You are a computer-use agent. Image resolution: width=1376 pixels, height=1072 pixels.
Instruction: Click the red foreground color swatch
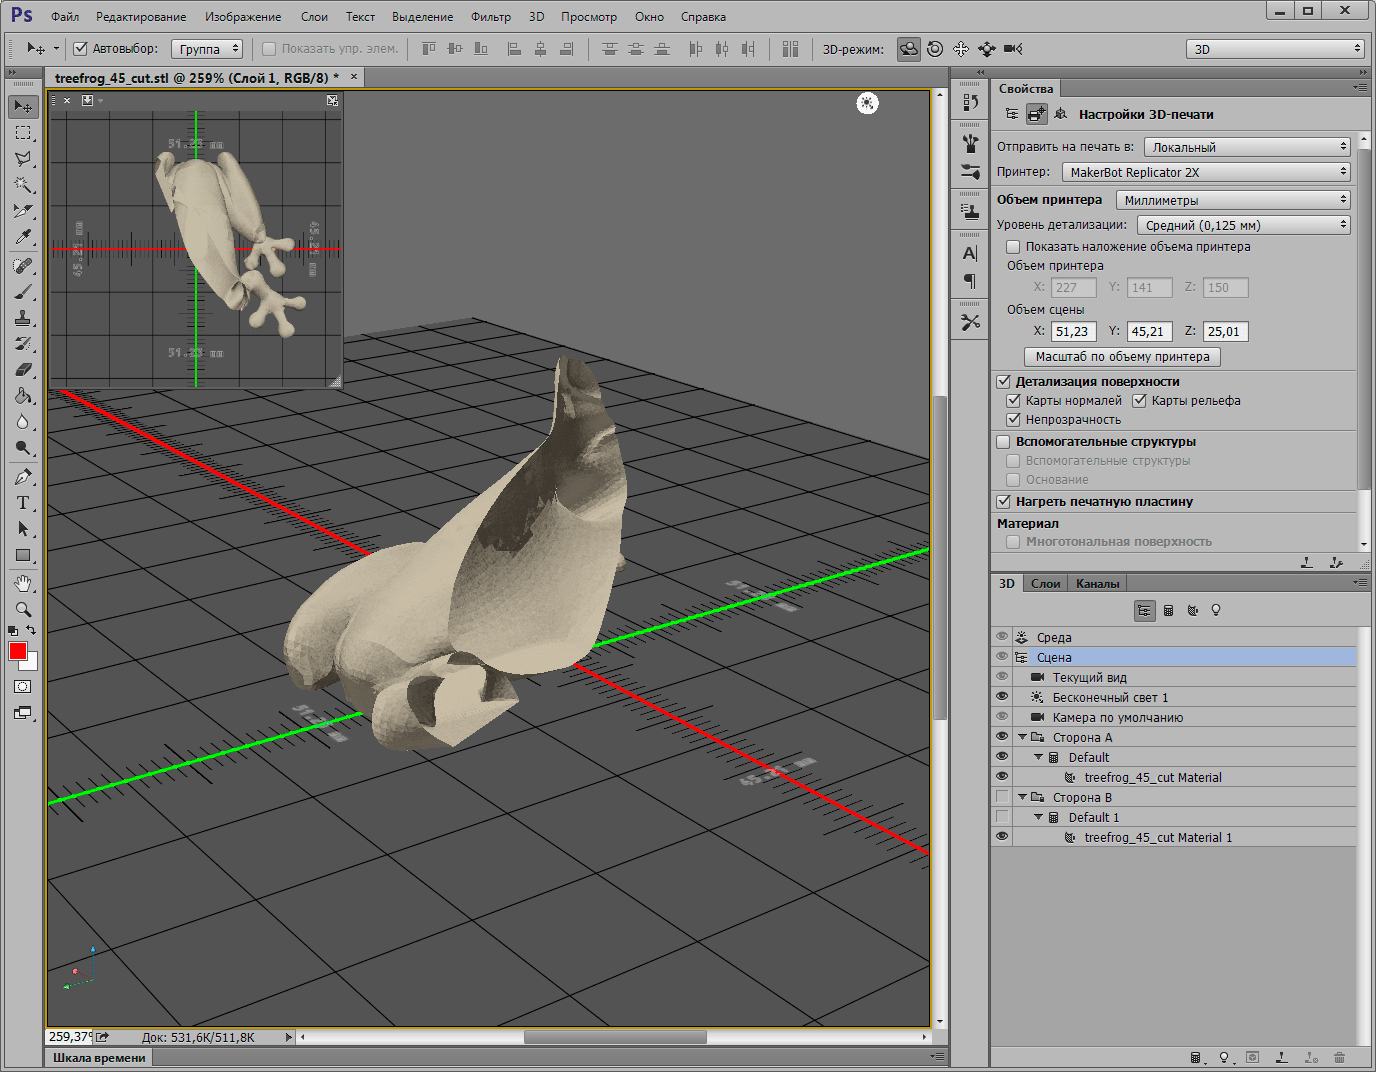click(x=17, y=651)
